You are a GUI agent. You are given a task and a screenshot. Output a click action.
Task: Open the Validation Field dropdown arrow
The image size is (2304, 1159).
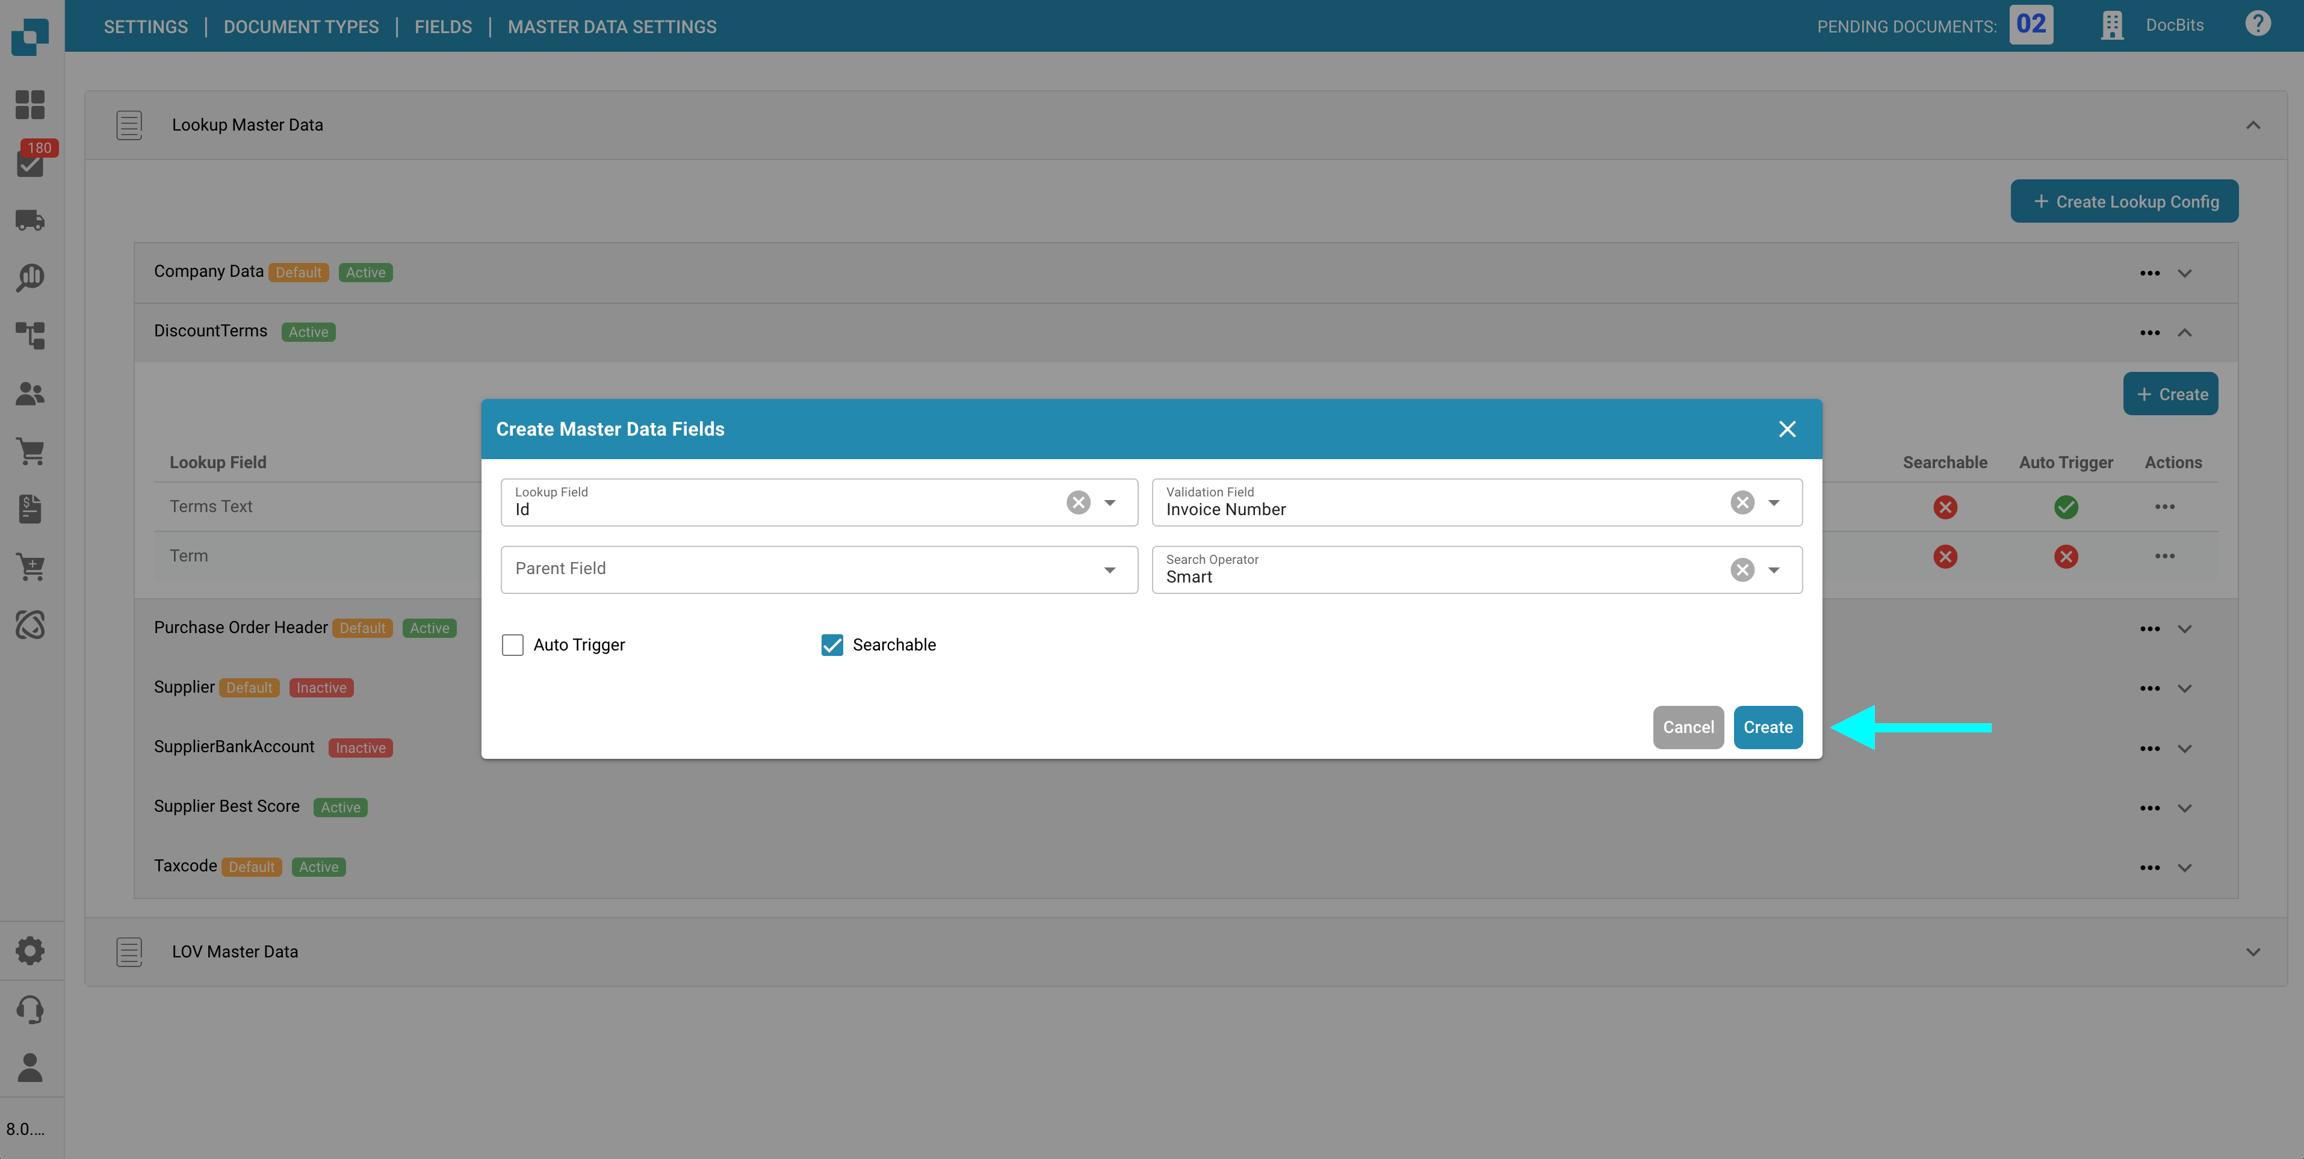pos(1774,503)
